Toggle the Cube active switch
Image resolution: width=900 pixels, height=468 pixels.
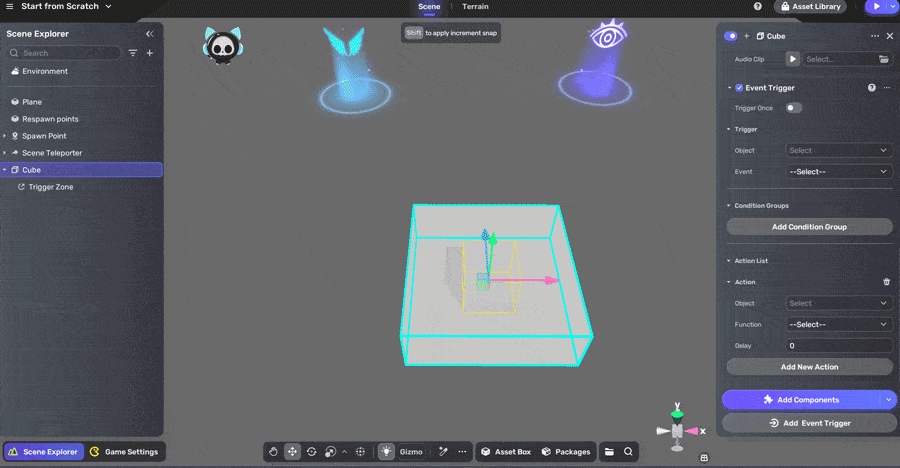tap(731, 36)
